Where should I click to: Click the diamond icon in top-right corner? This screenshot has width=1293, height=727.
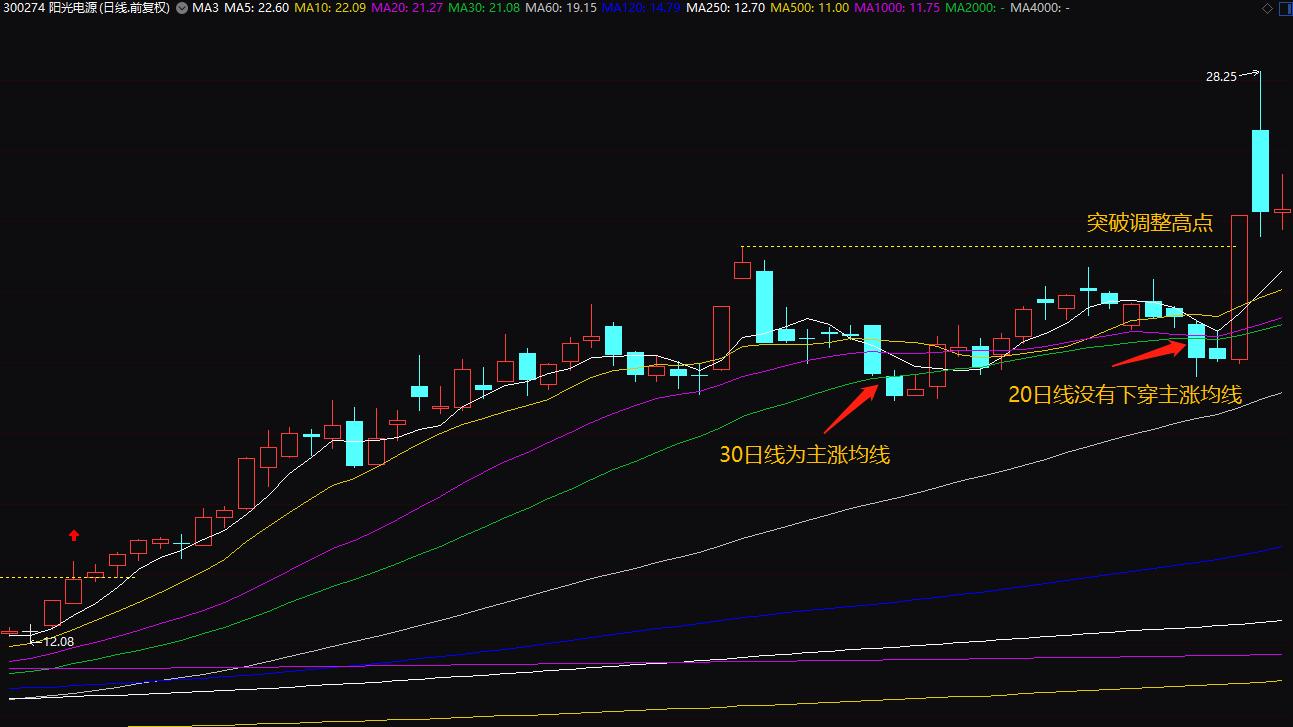coord(1268,8)
